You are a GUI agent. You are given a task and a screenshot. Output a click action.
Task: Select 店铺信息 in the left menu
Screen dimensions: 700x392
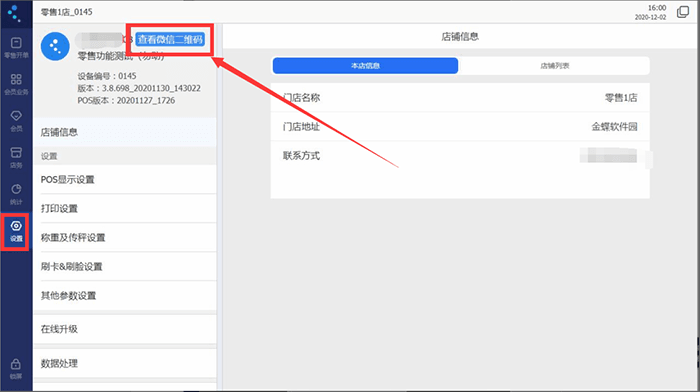(x=125, y=132)
